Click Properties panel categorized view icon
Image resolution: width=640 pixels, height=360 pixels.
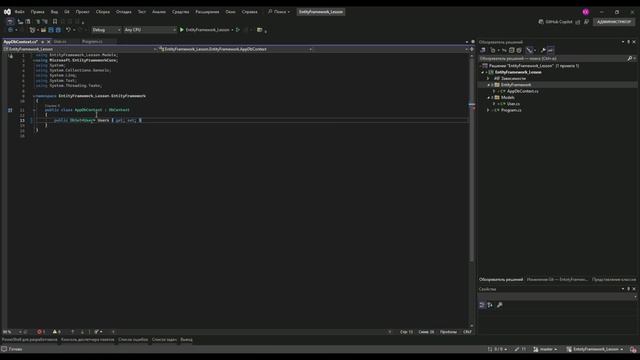click(x=482, y=305)
